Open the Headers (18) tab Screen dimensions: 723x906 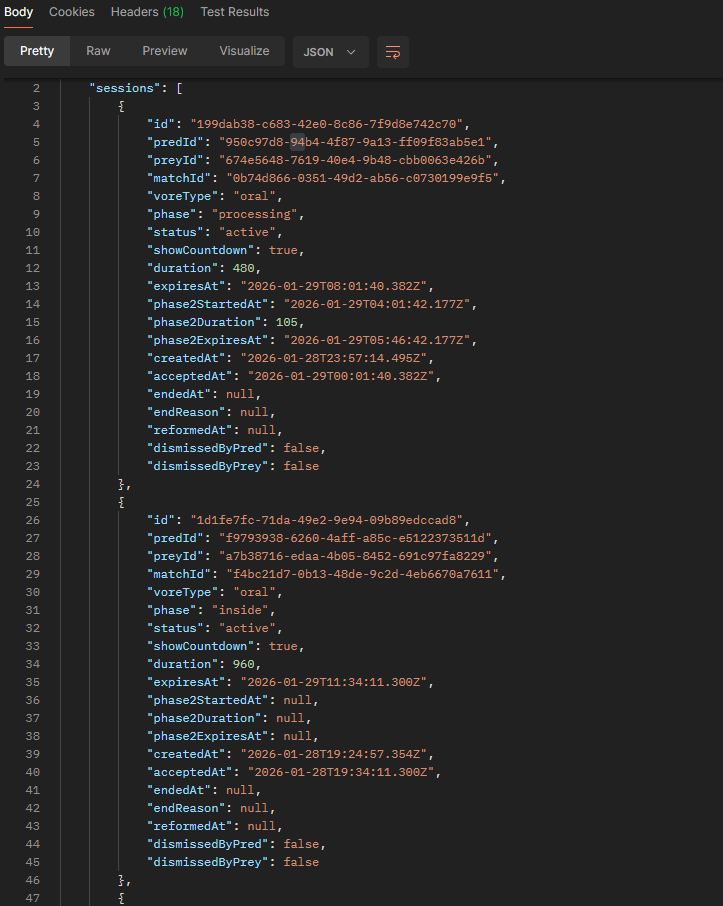tap(147, 12)
